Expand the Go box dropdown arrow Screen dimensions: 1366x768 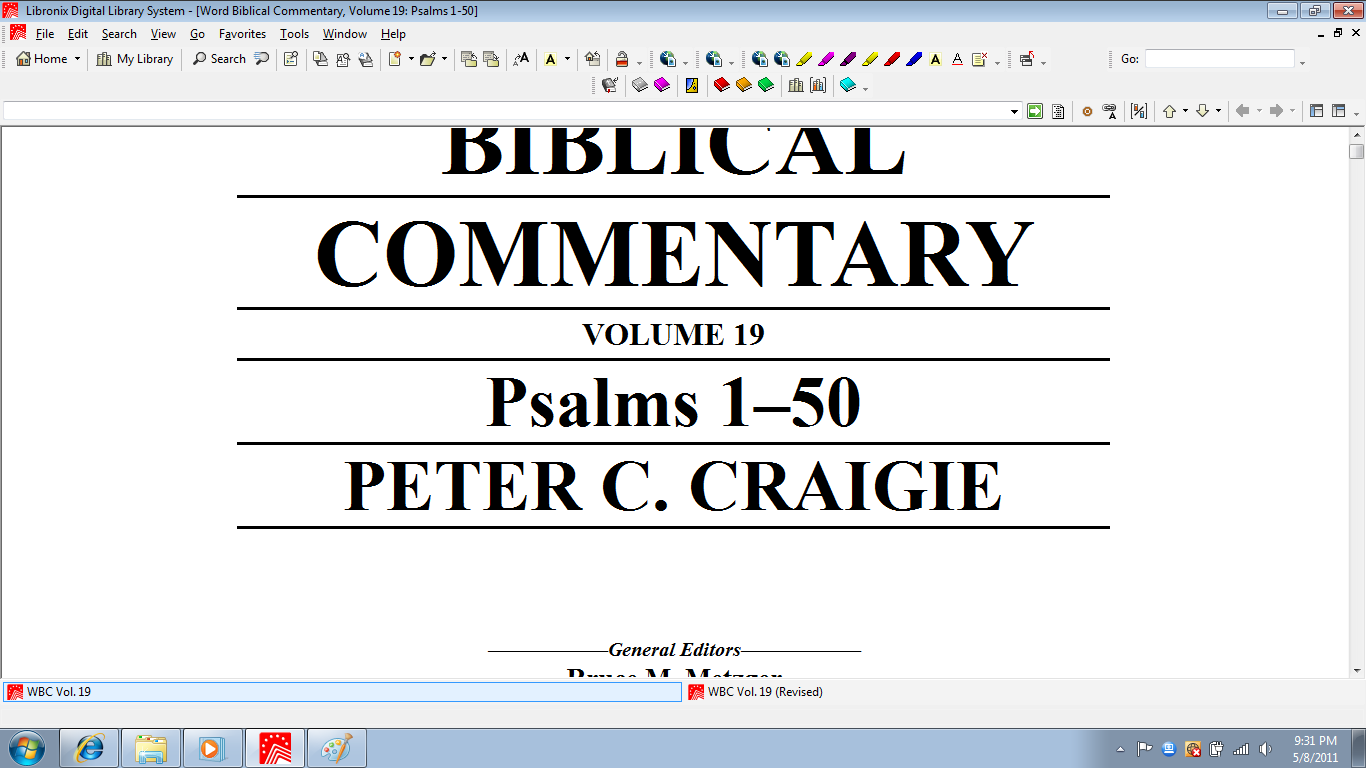click(x=1302, y=62)
